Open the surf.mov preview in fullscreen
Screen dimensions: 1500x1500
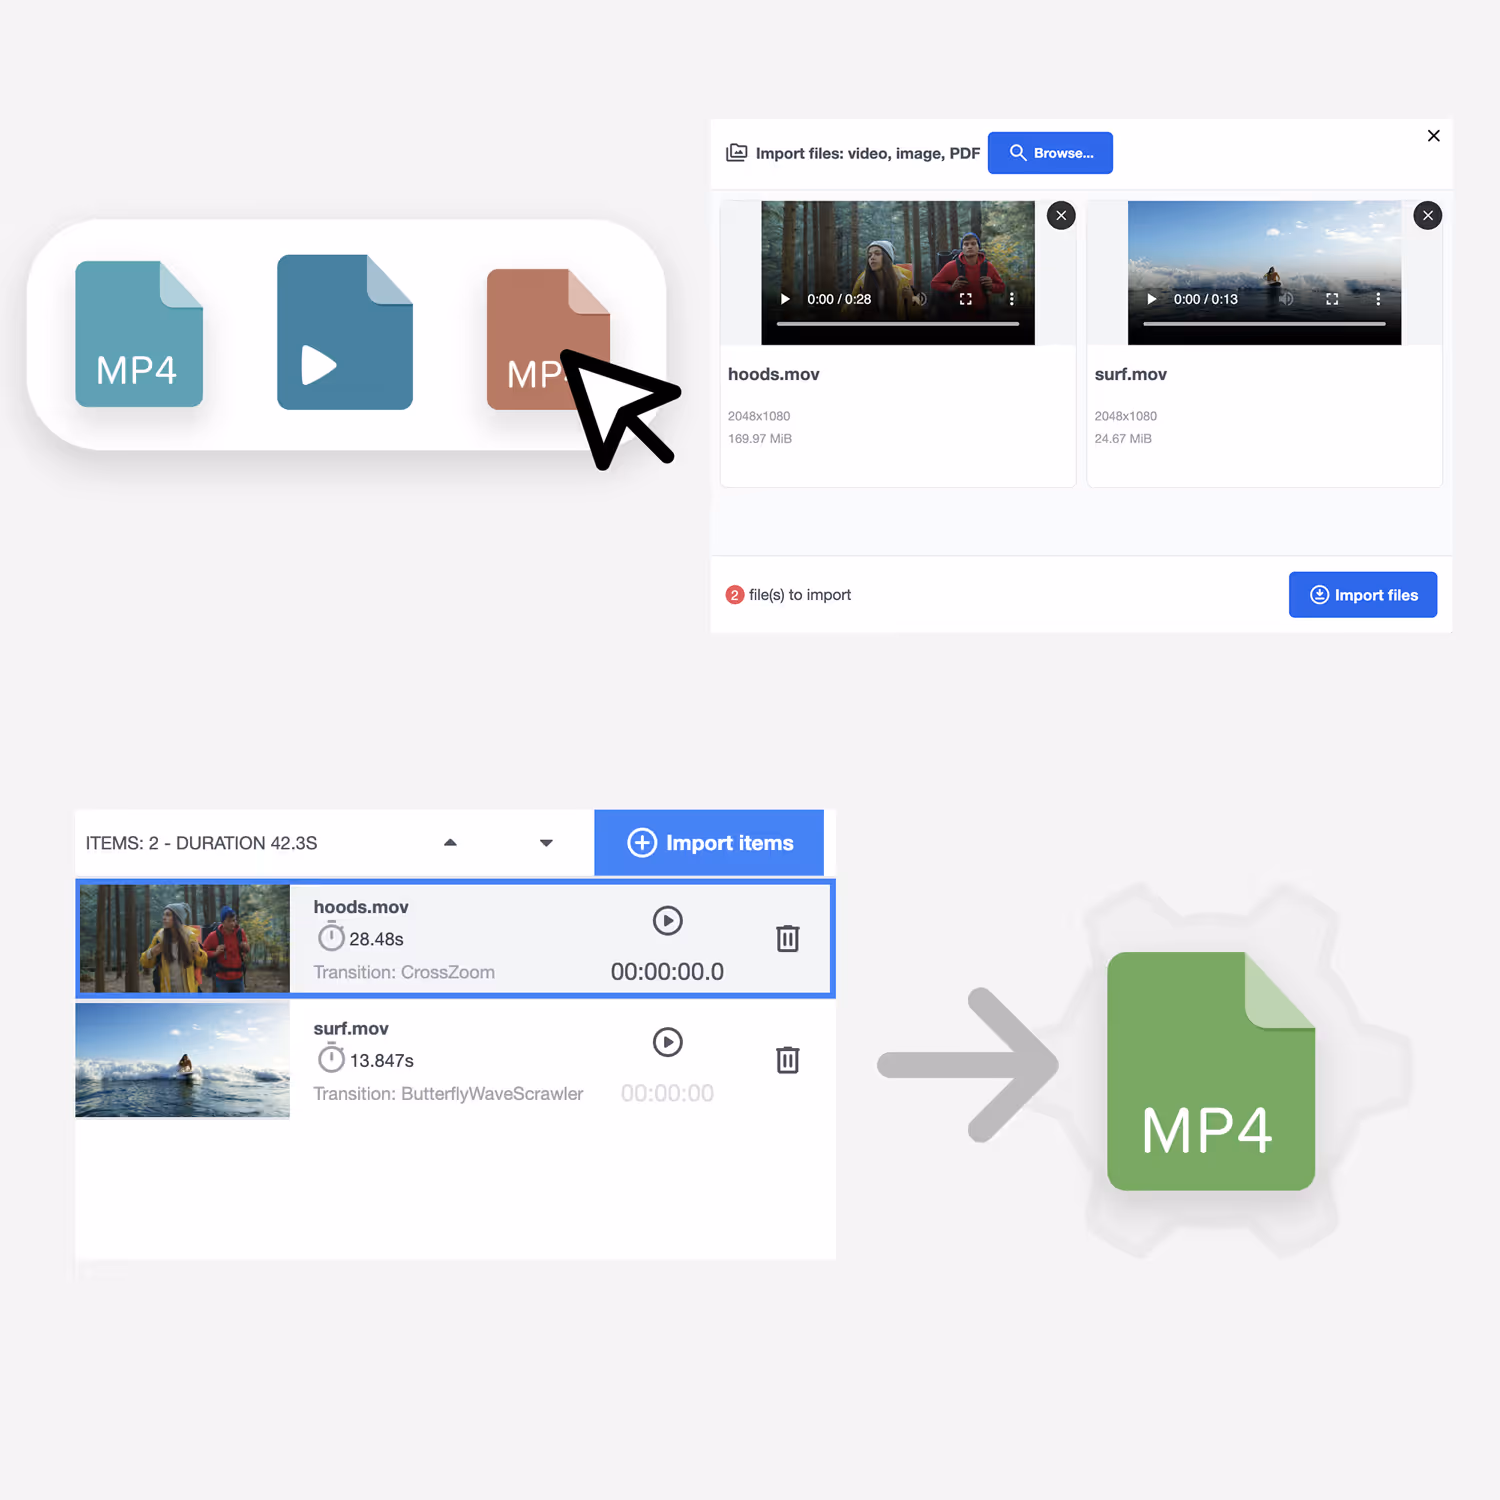[x=1332, y=299]
